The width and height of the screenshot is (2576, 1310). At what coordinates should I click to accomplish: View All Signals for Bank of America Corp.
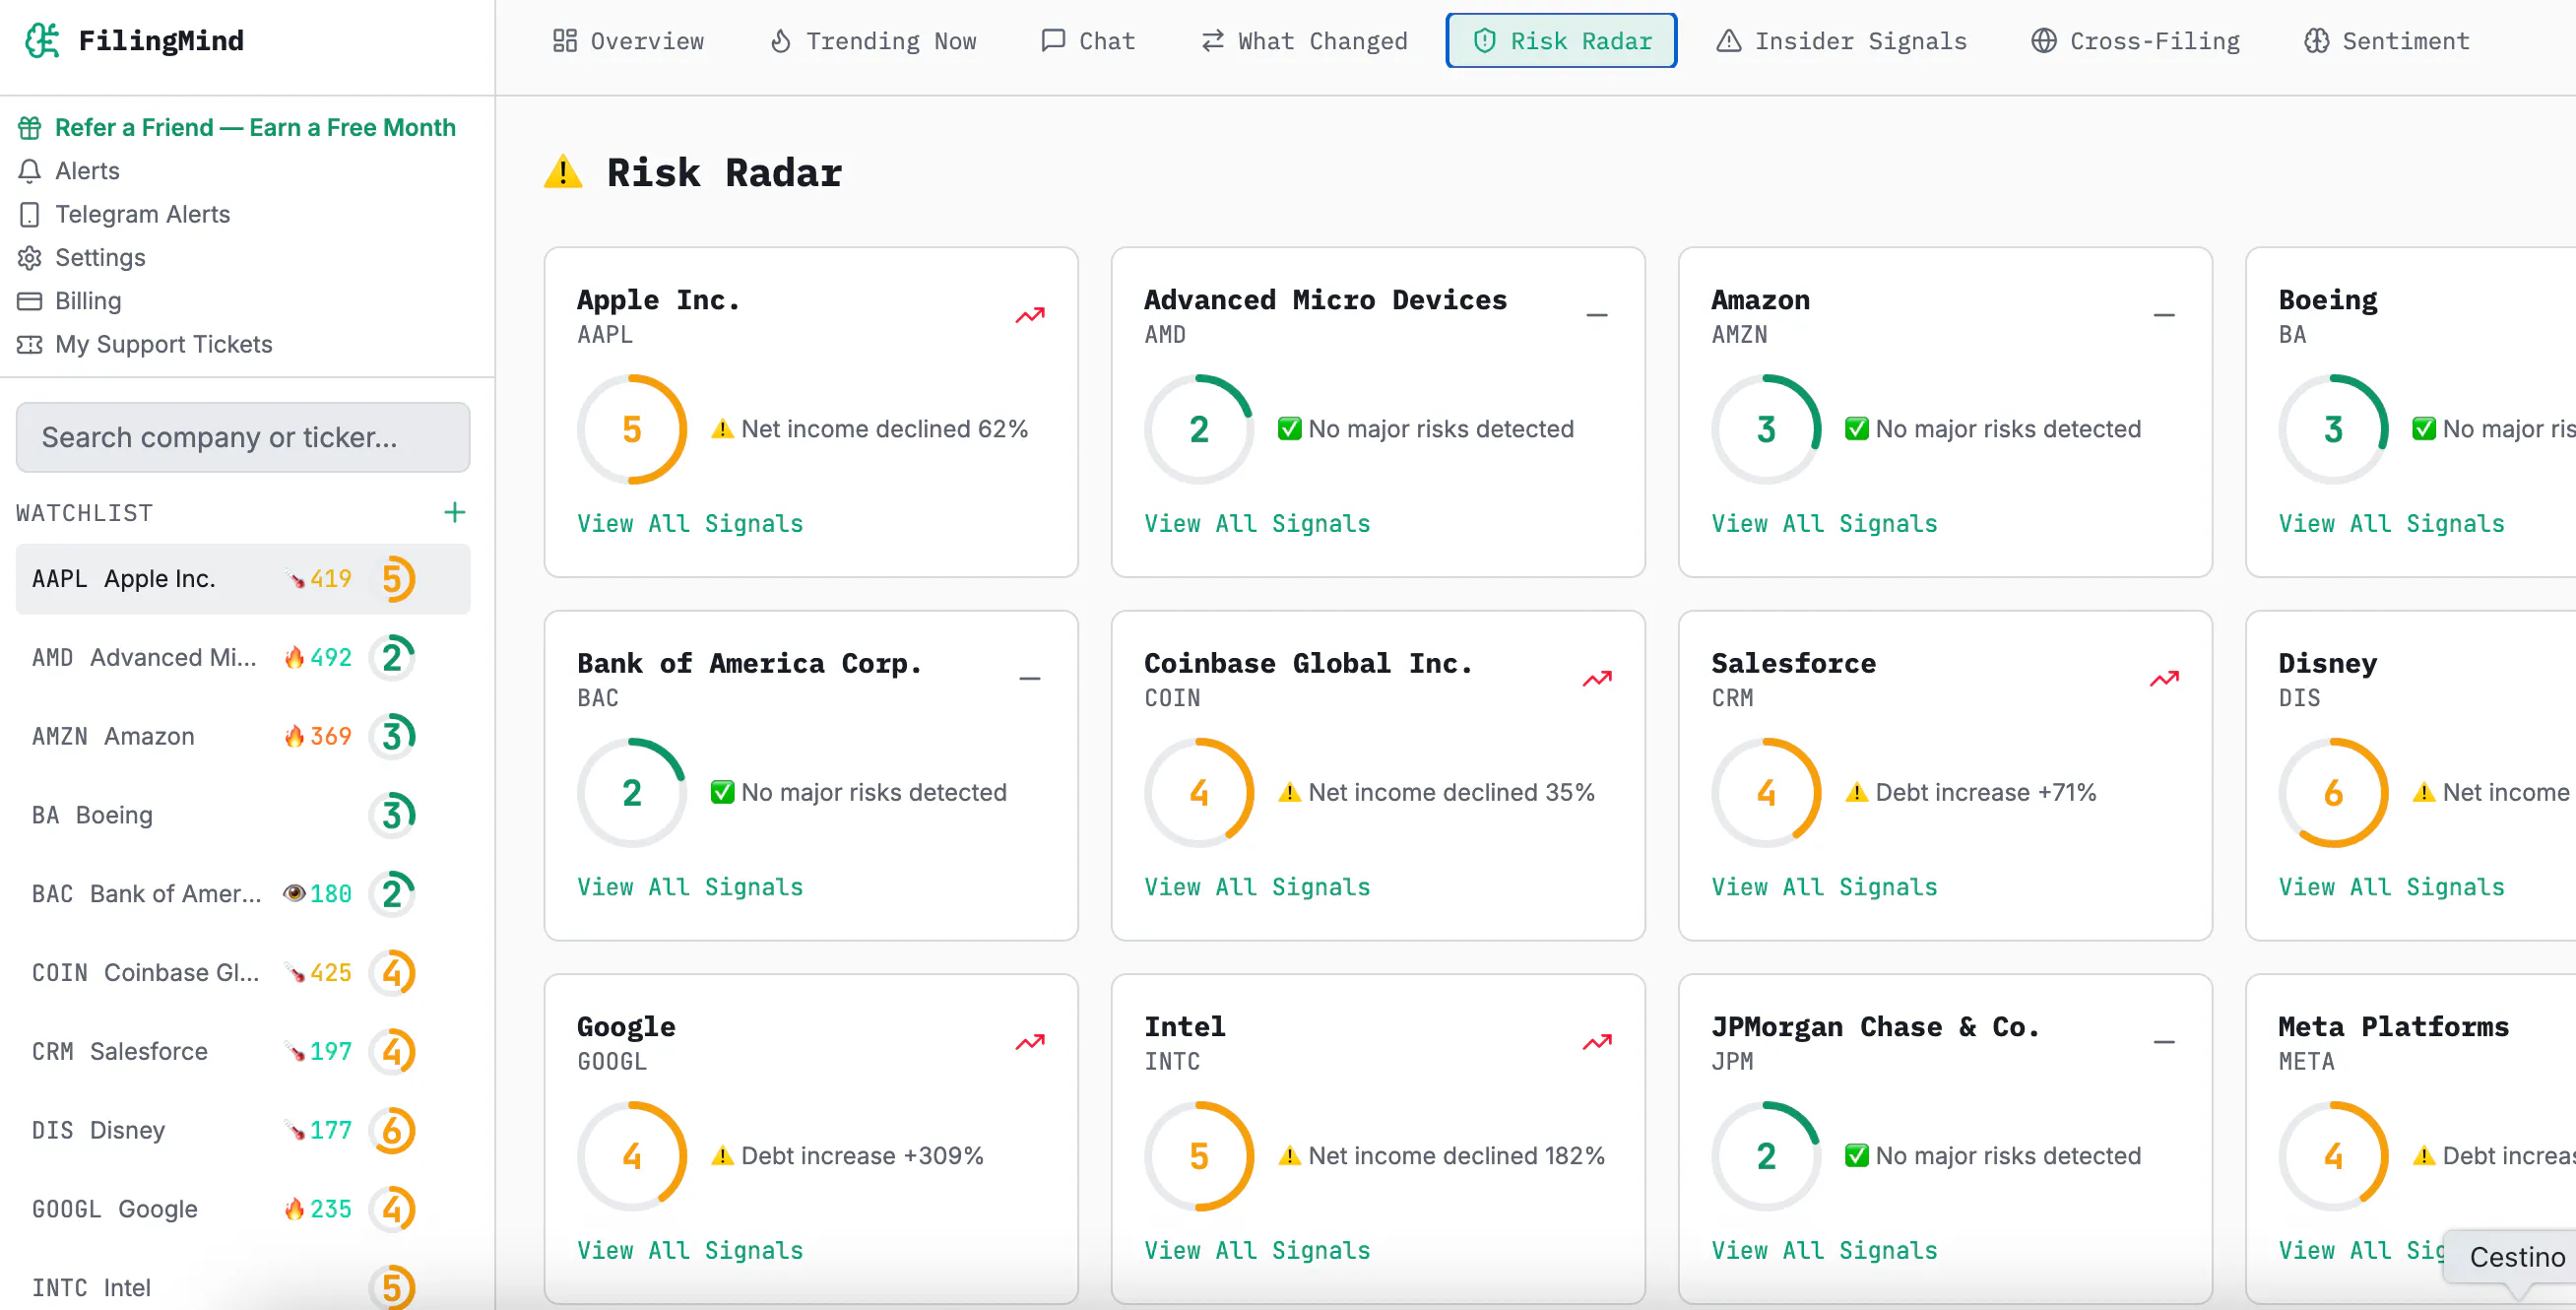(x=689, y=886)
